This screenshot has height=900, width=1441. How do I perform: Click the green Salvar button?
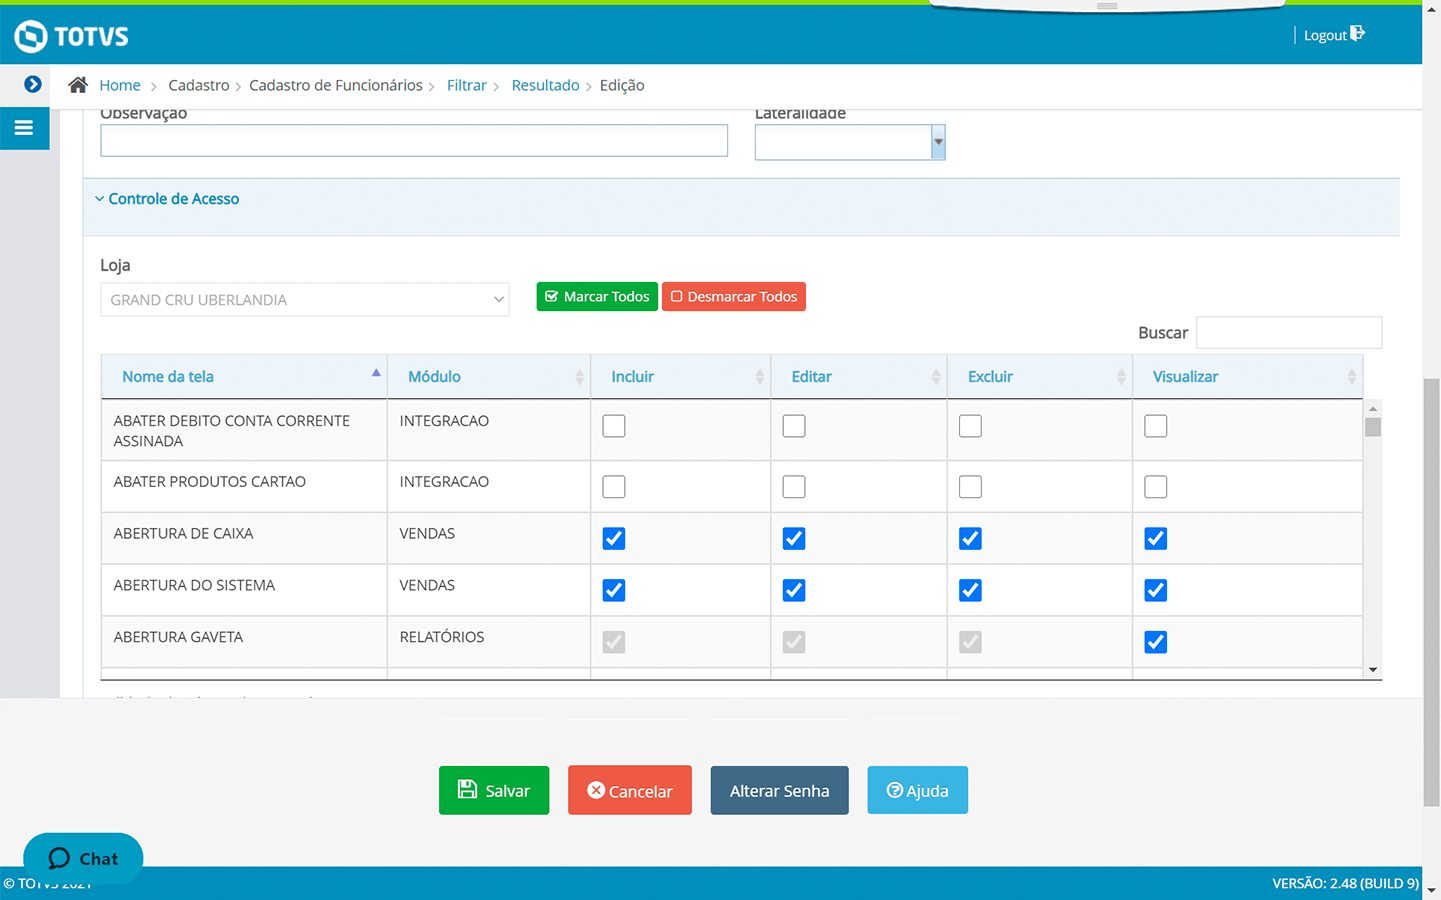pos(494,790)
